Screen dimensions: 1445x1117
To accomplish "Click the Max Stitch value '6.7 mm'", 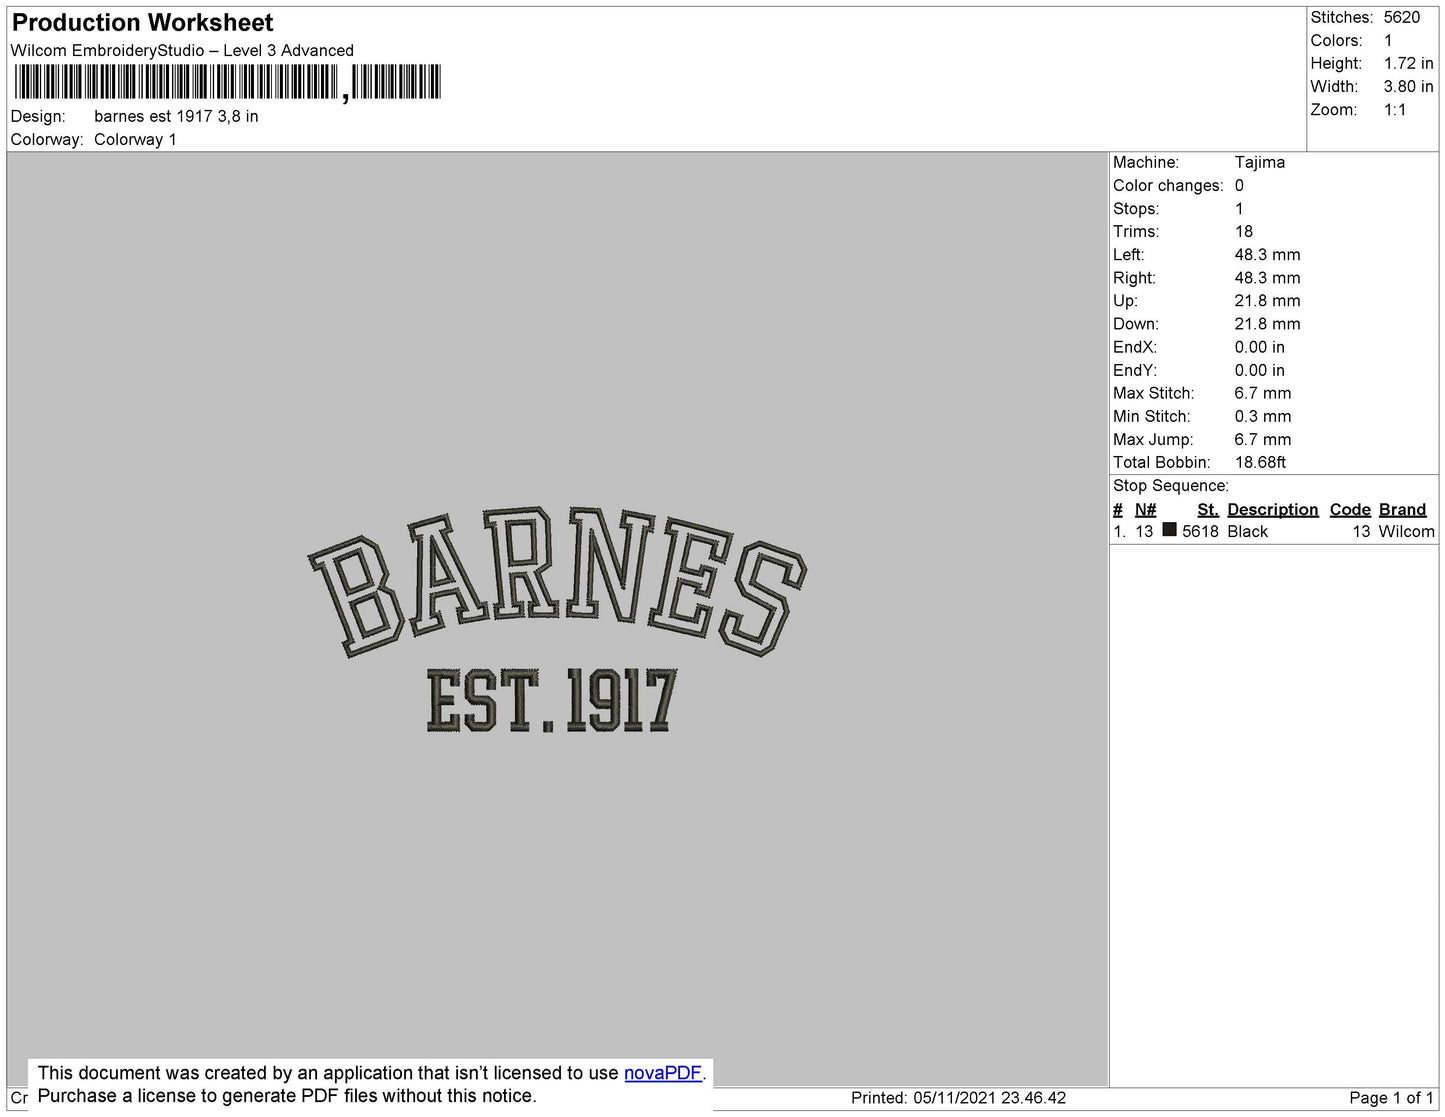I will point(1263,393).
